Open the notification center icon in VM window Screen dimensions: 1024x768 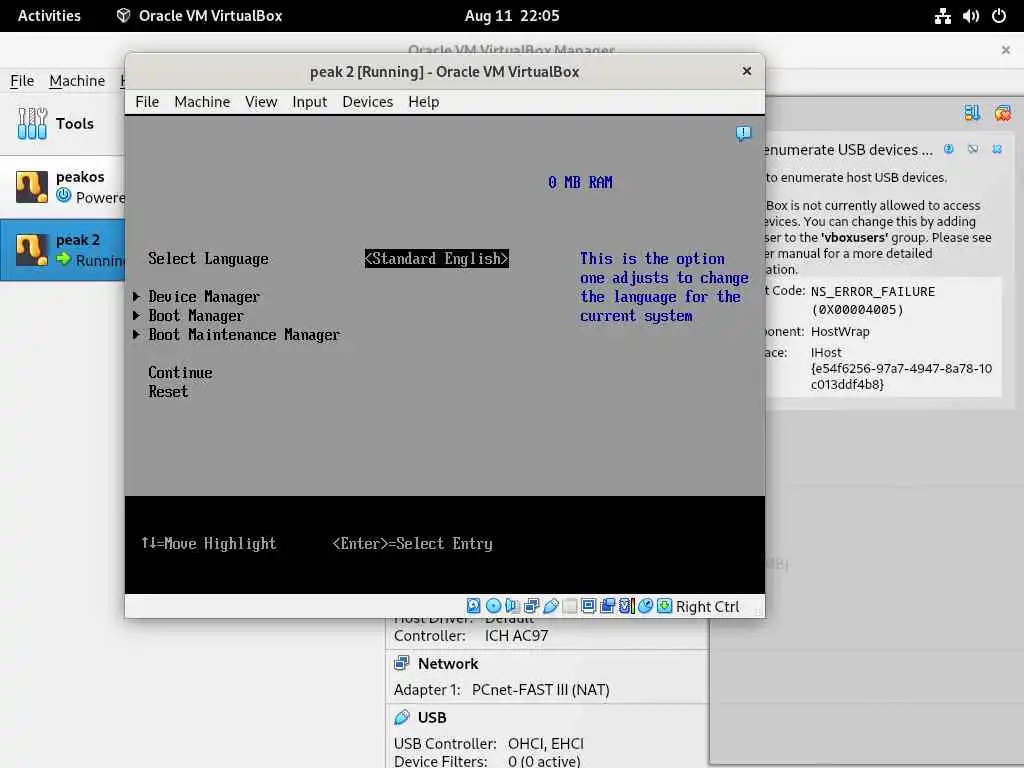click(743, 134)
